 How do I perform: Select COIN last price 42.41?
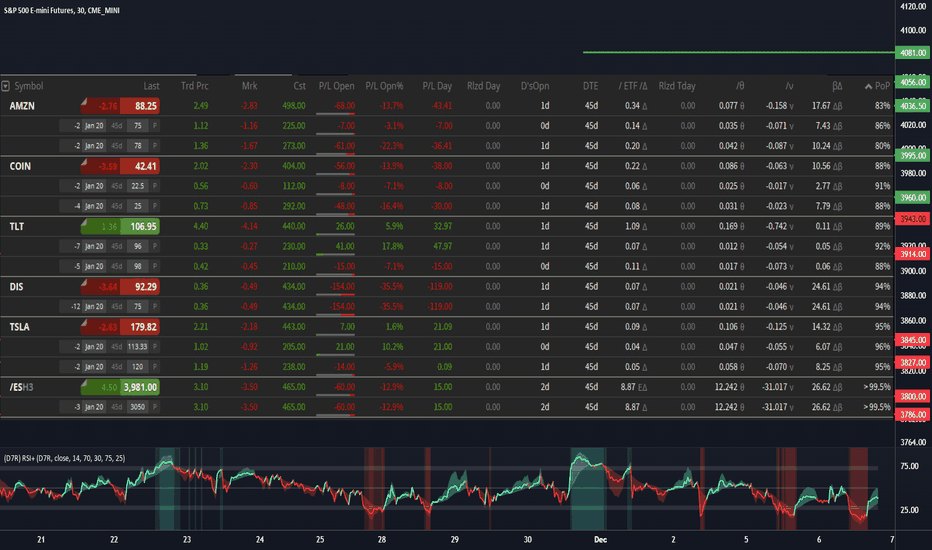pos(140,166)
